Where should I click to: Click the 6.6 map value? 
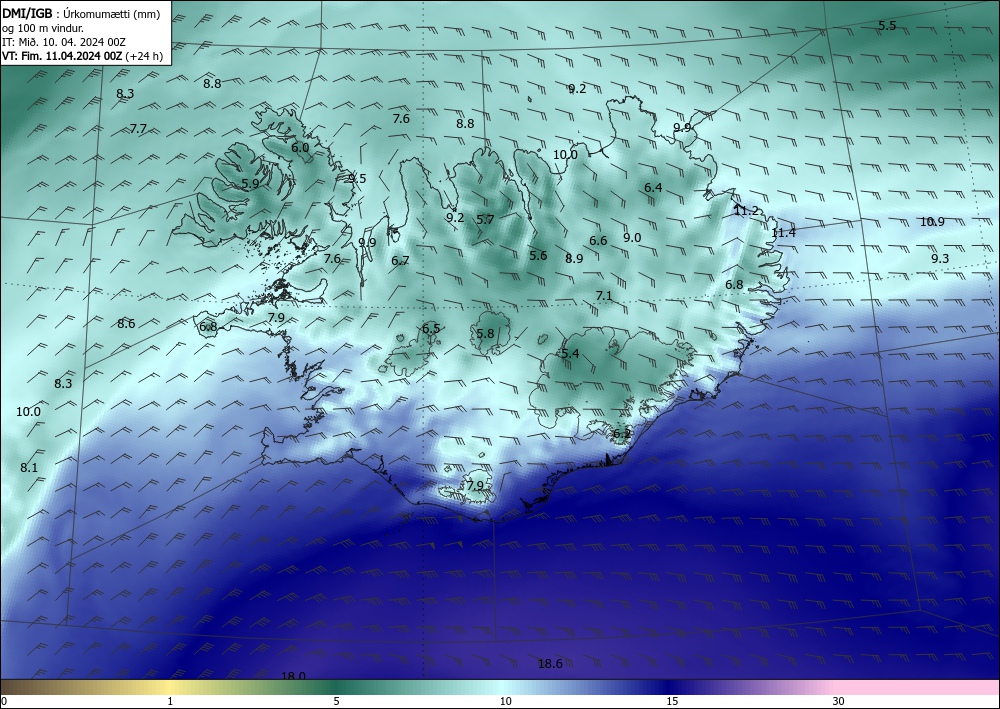[x=598, y=240]
